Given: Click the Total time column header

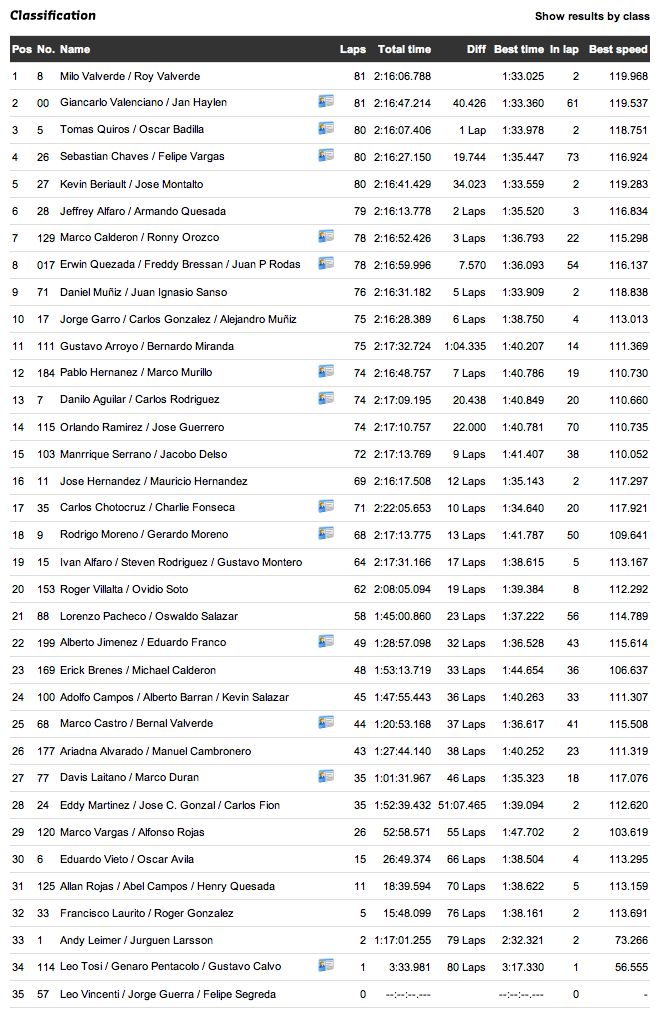Looking at the screenshot, I should 404,49.
